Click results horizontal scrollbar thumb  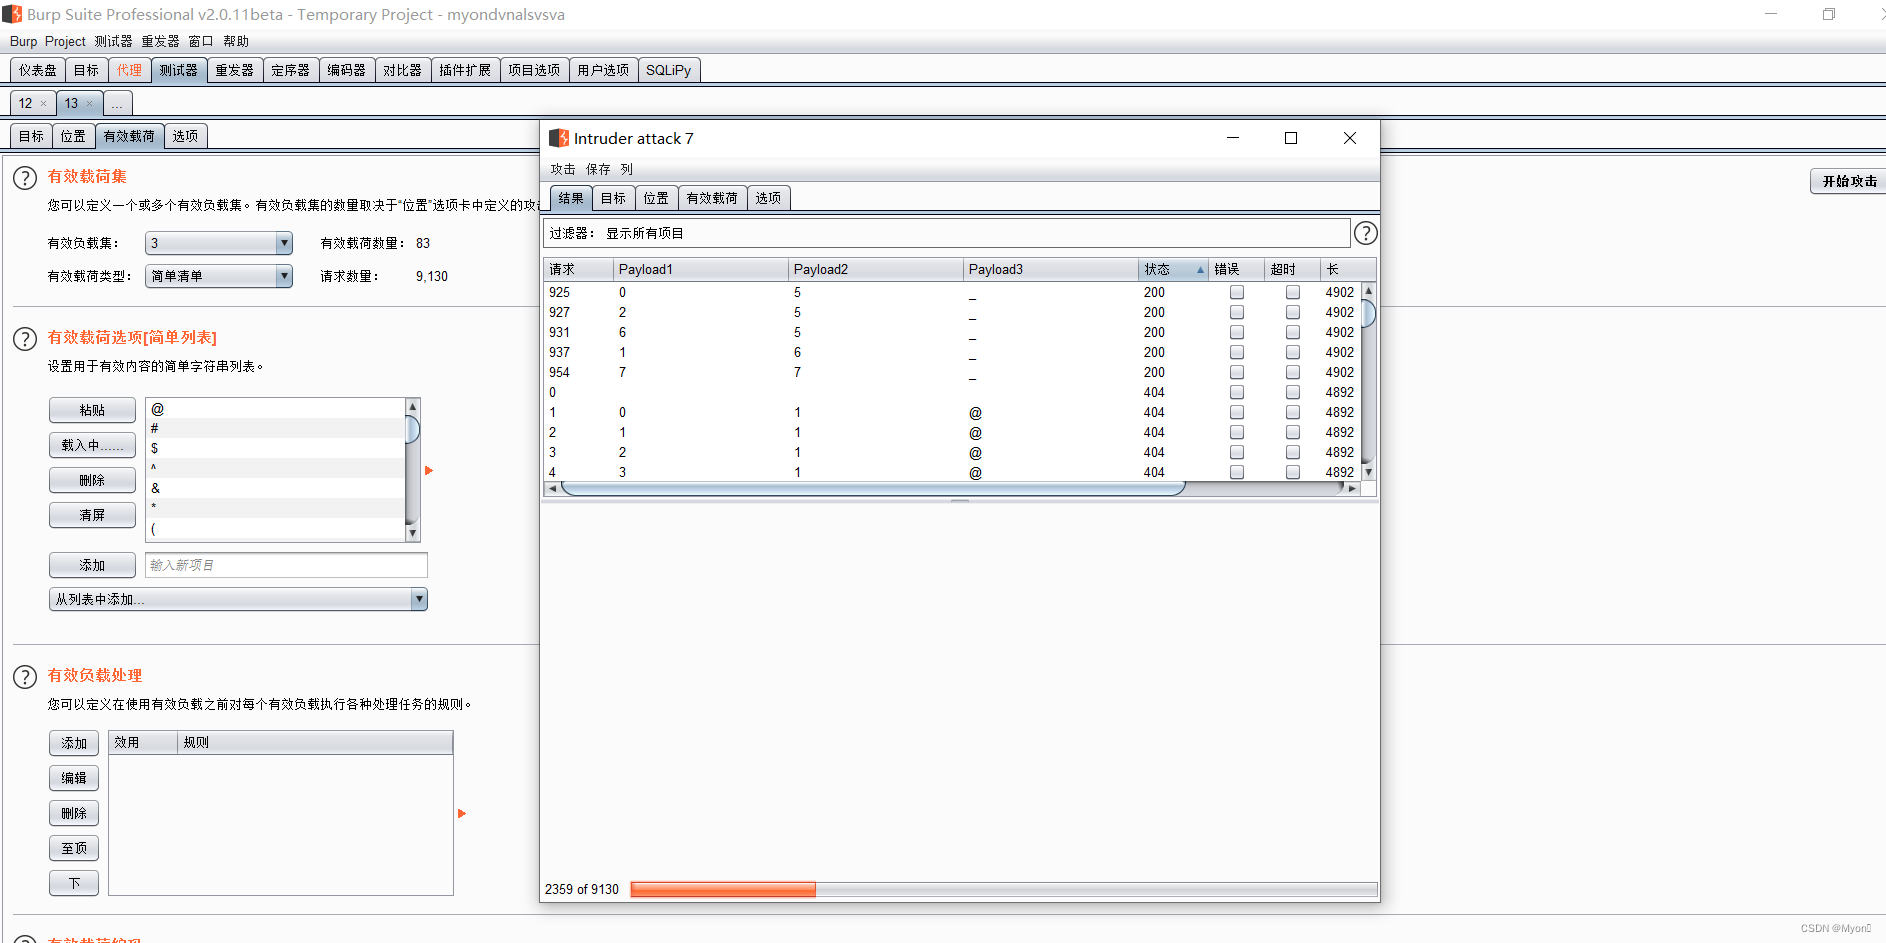pos(873,488)
